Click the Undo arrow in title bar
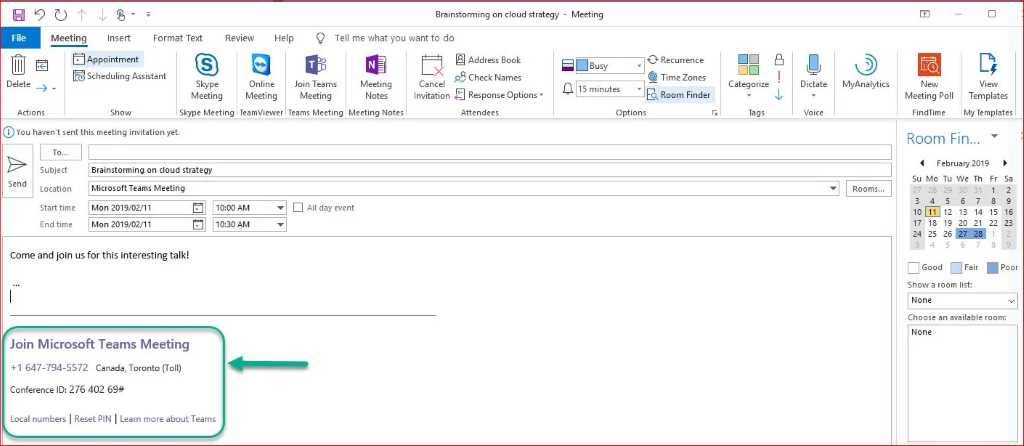 [40, 14]
